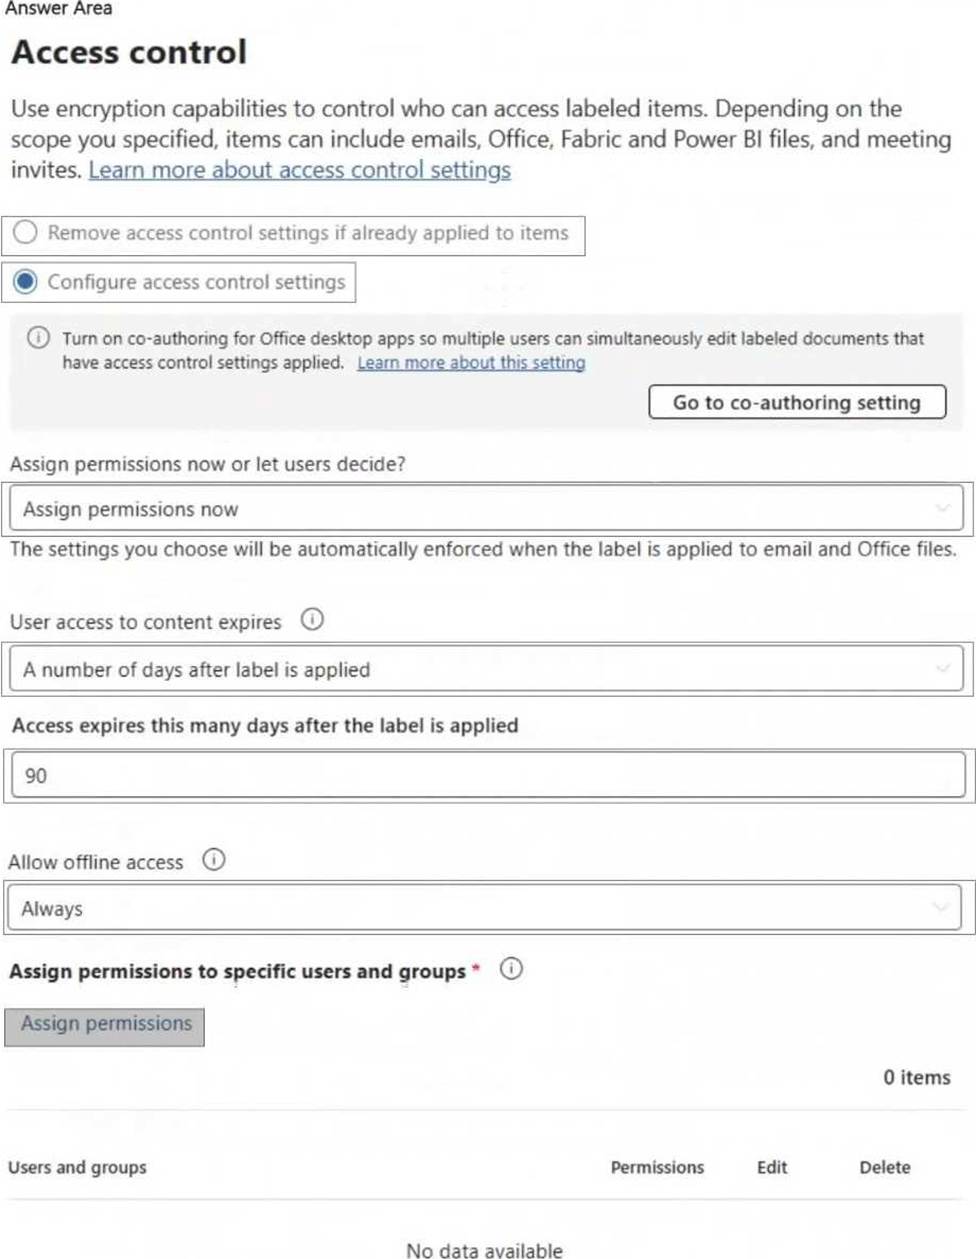
Task: Click the Users and groups column header
Action: tap(77, 1167)
